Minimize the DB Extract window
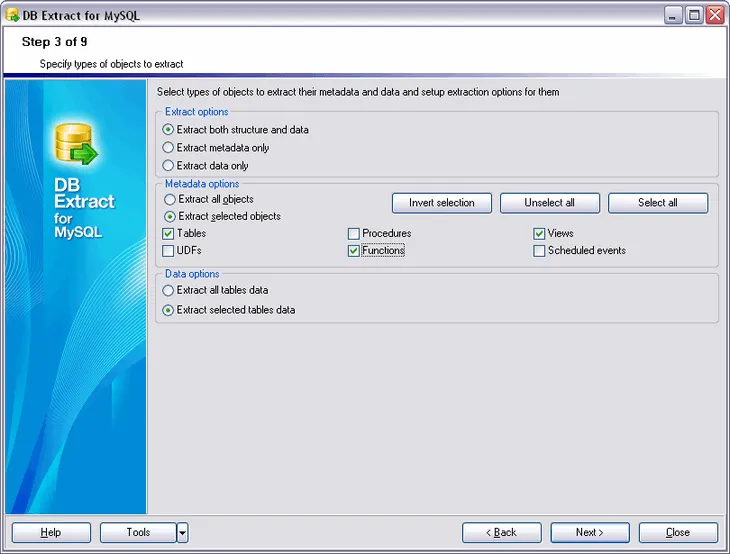The width and height of the screenshot is (730, 554). tap(672, 15)
